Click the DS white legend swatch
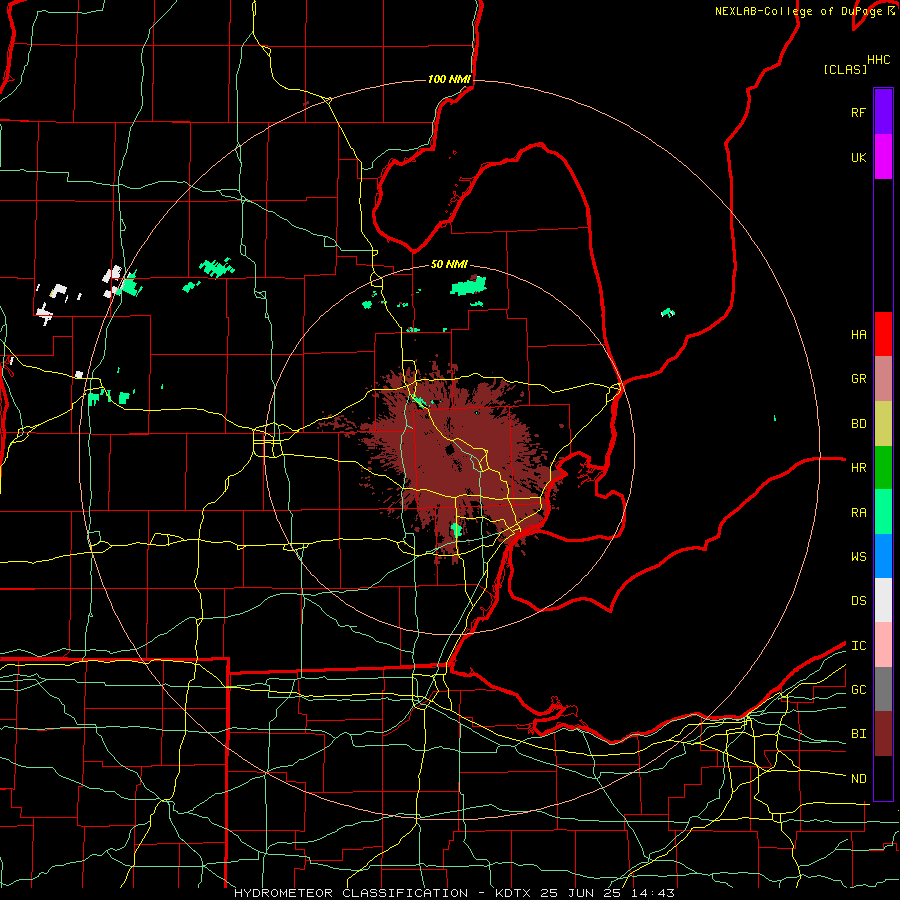900x900 pixels. [x=883, y=600]
